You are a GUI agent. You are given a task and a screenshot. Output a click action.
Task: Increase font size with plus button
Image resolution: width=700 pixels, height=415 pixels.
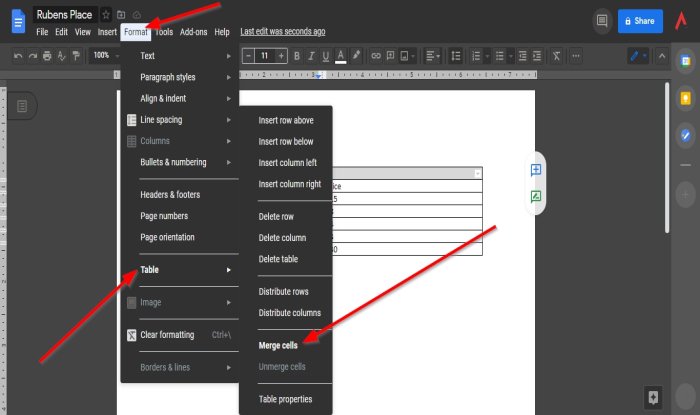click(x=281, y=56)
